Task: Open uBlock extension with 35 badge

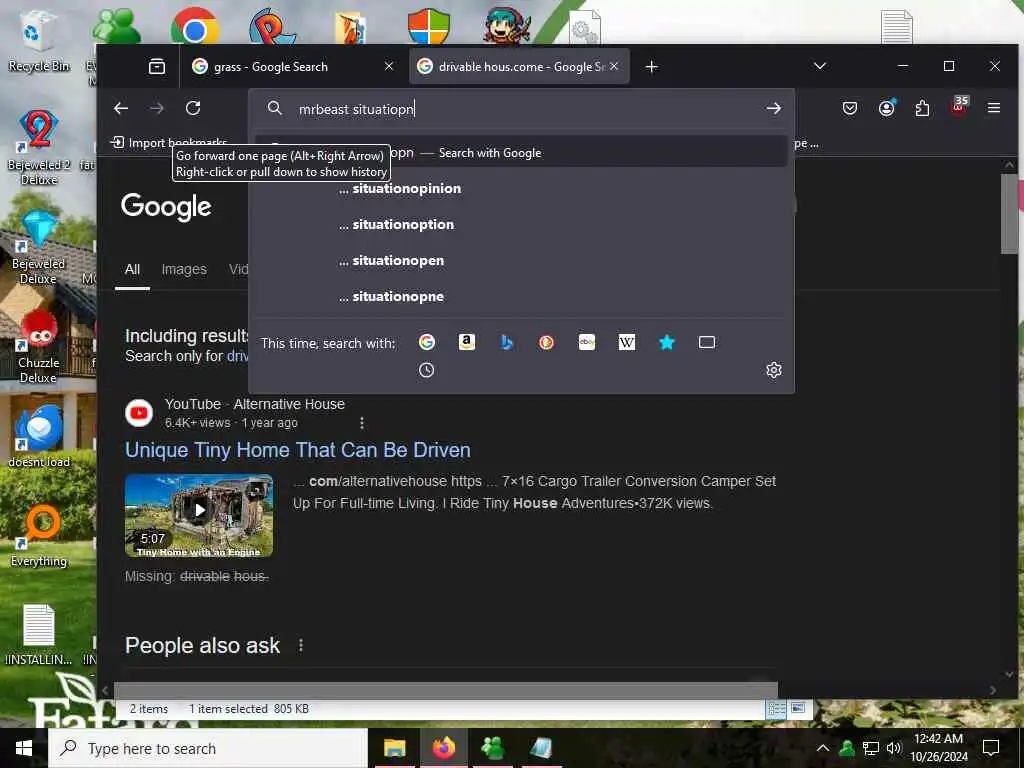Action: tap(959, 107)
